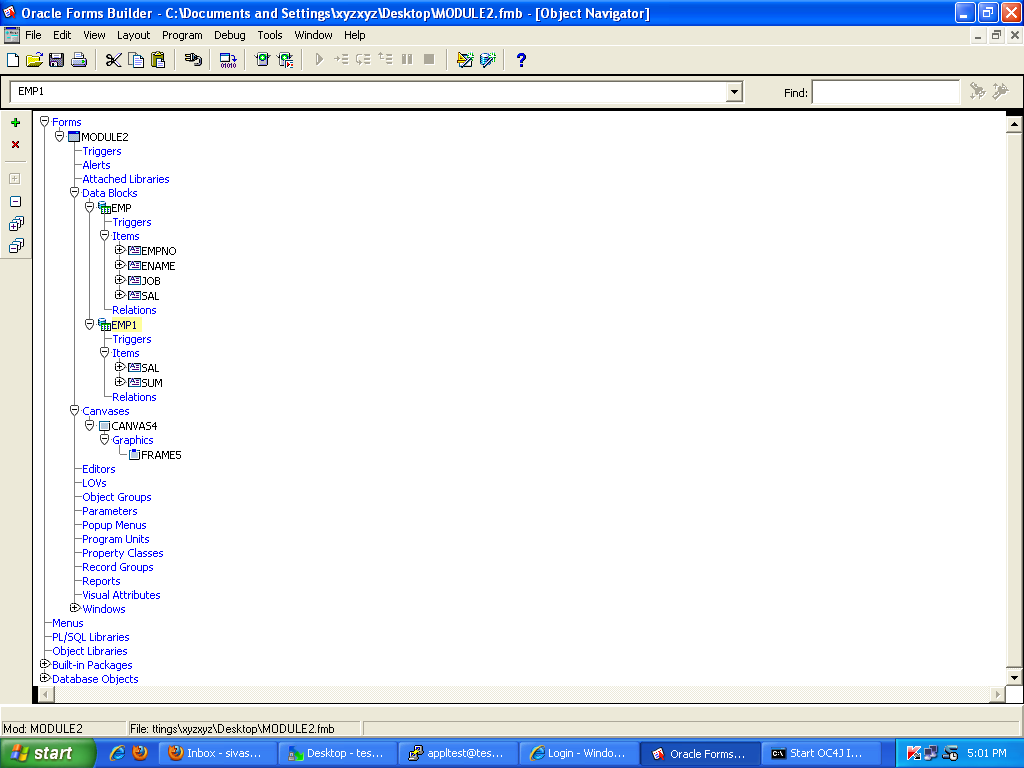This screenshot has width=1024, height=768.
Task: Click the Copy toolbar icon
Action: pyautogui.click(x=136, y=60)
